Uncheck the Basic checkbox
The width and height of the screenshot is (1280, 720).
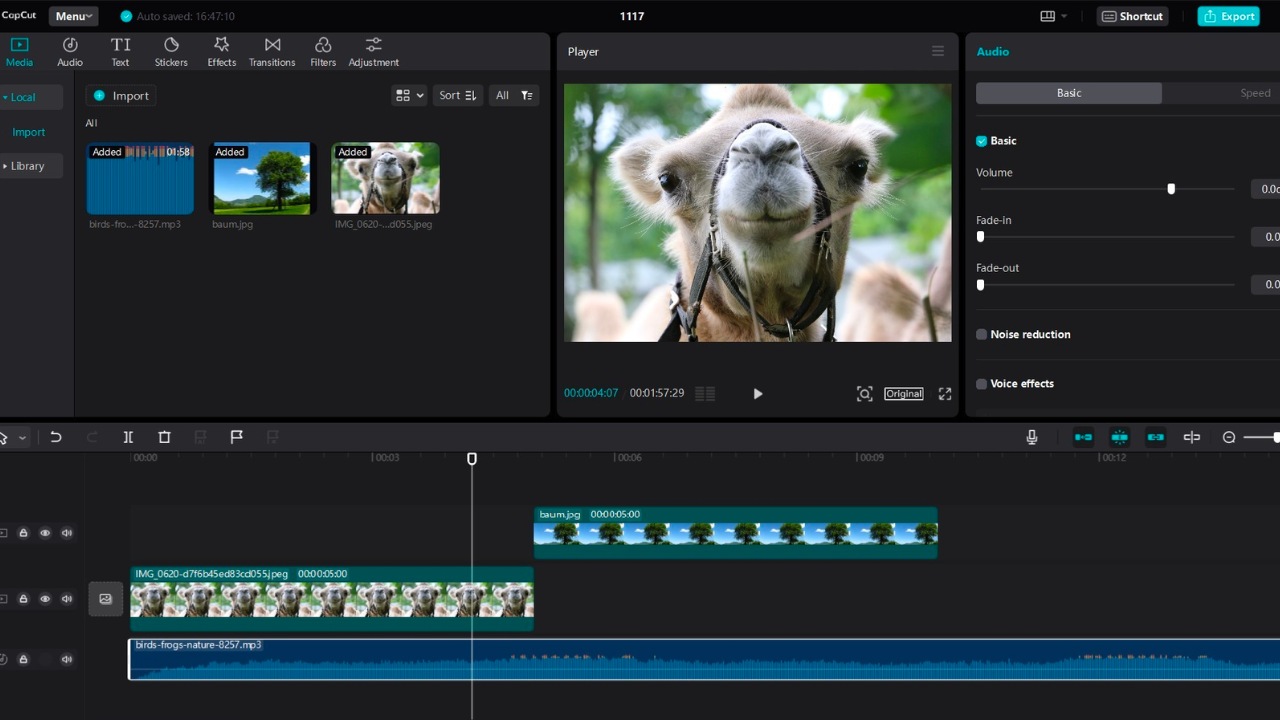point(981,141)
